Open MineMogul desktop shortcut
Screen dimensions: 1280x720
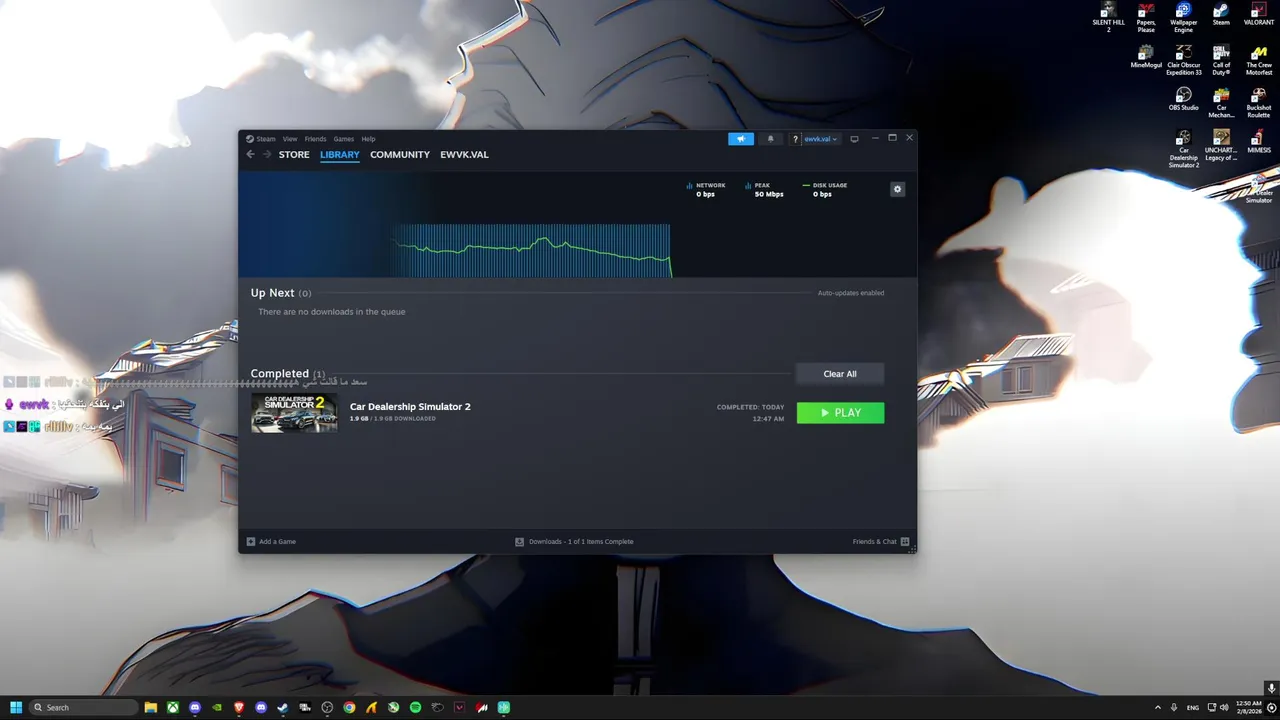(1146, 57)
